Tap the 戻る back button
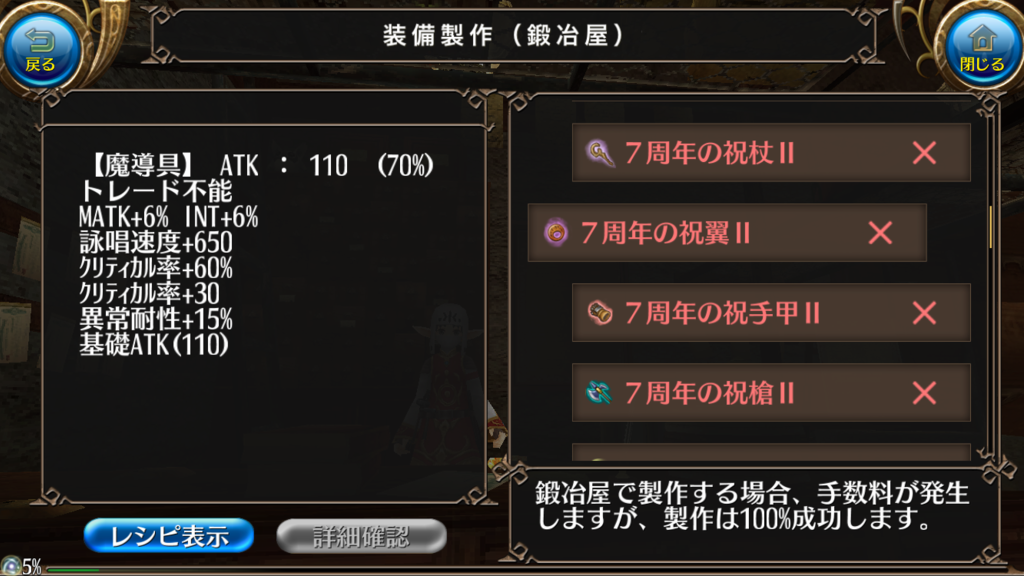Viewport: 1024px width, 576px height. (41, 51)
